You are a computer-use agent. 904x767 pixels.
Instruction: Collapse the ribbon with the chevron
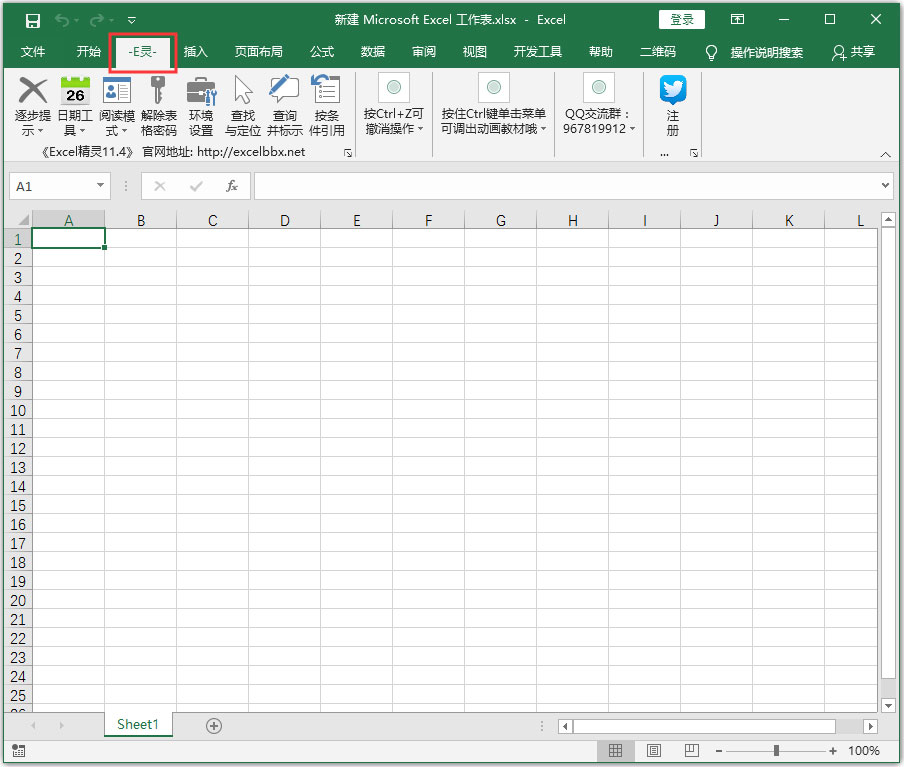[x=885, y=154]
